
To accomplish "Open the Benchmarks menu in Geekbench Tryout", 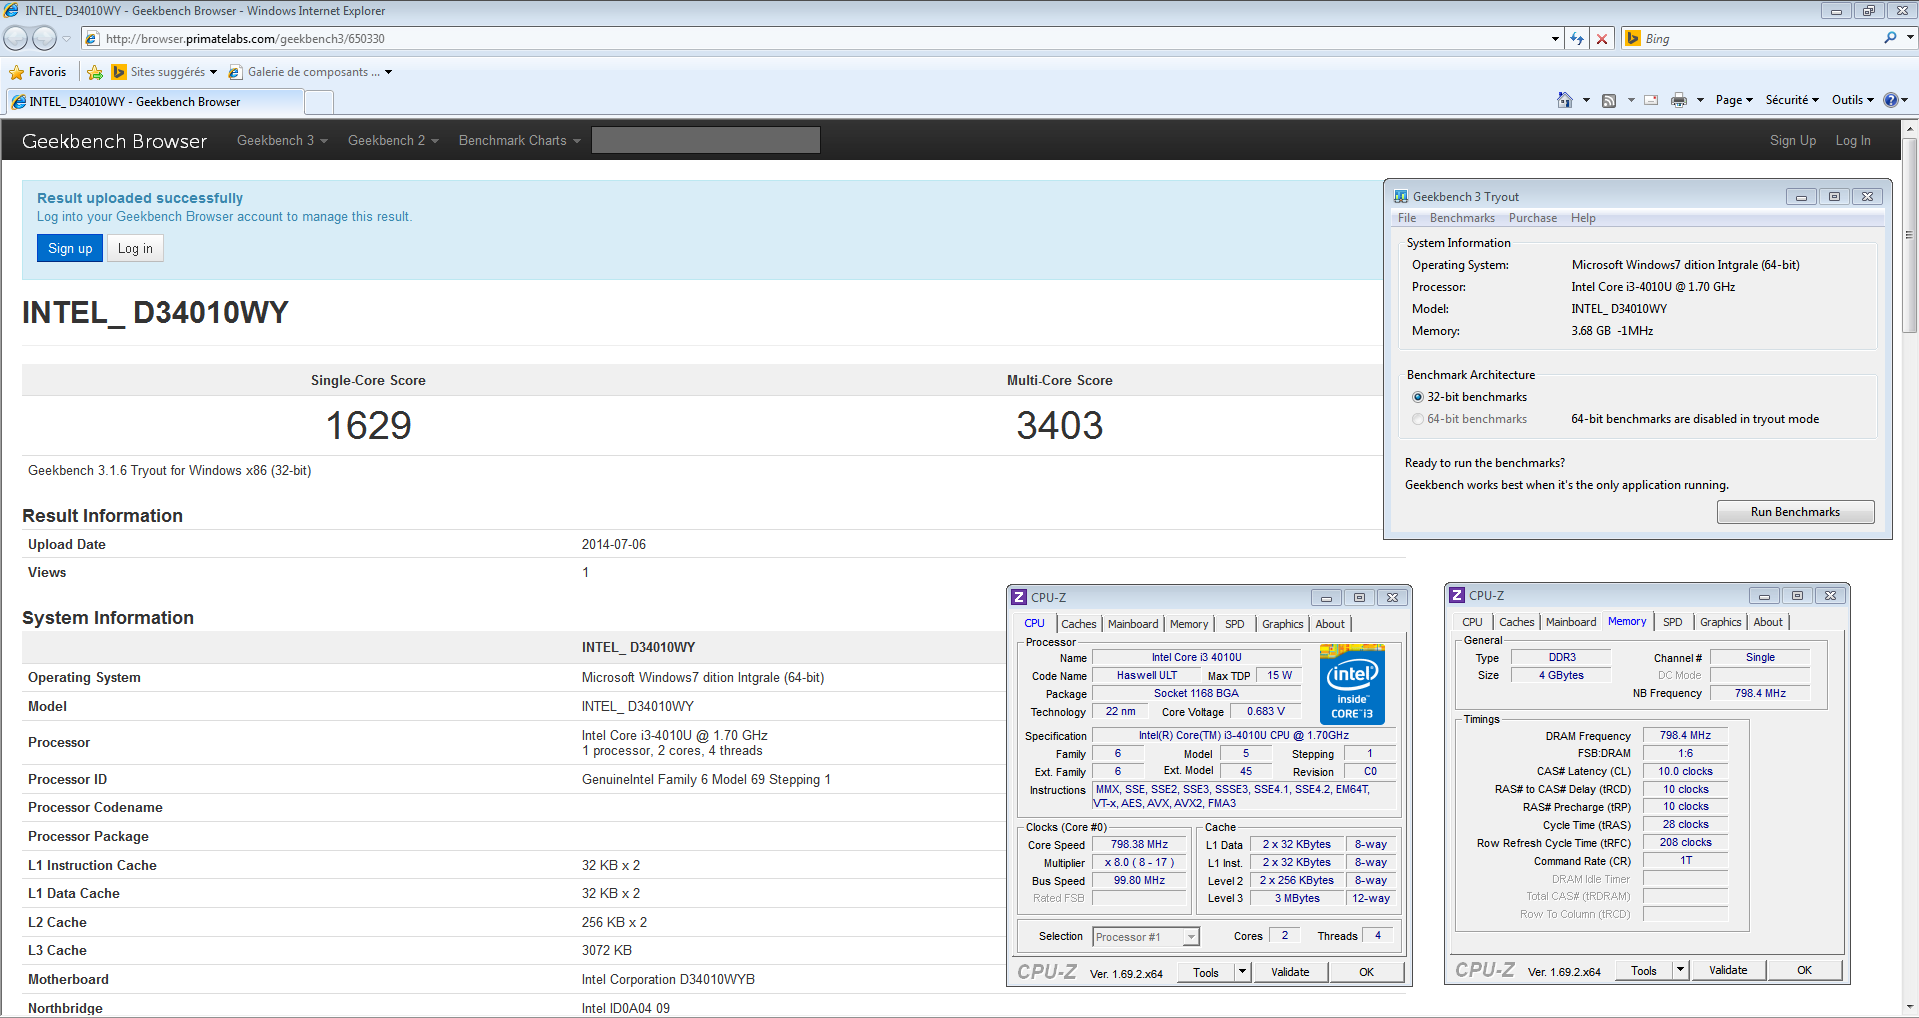I will [1462, 218].
